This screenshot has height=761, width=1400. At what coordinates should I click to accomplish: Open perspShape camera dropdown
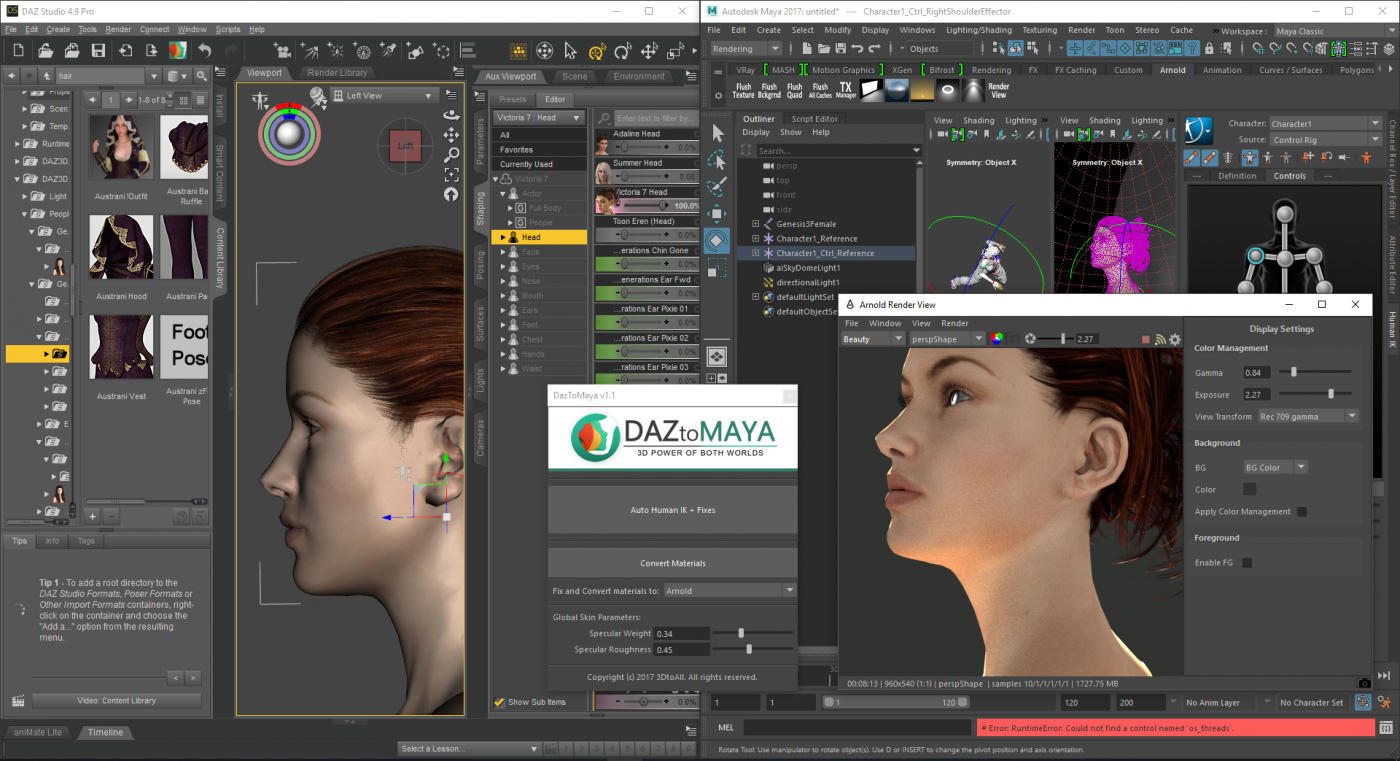pyautogui.click(x=946, y=339)
